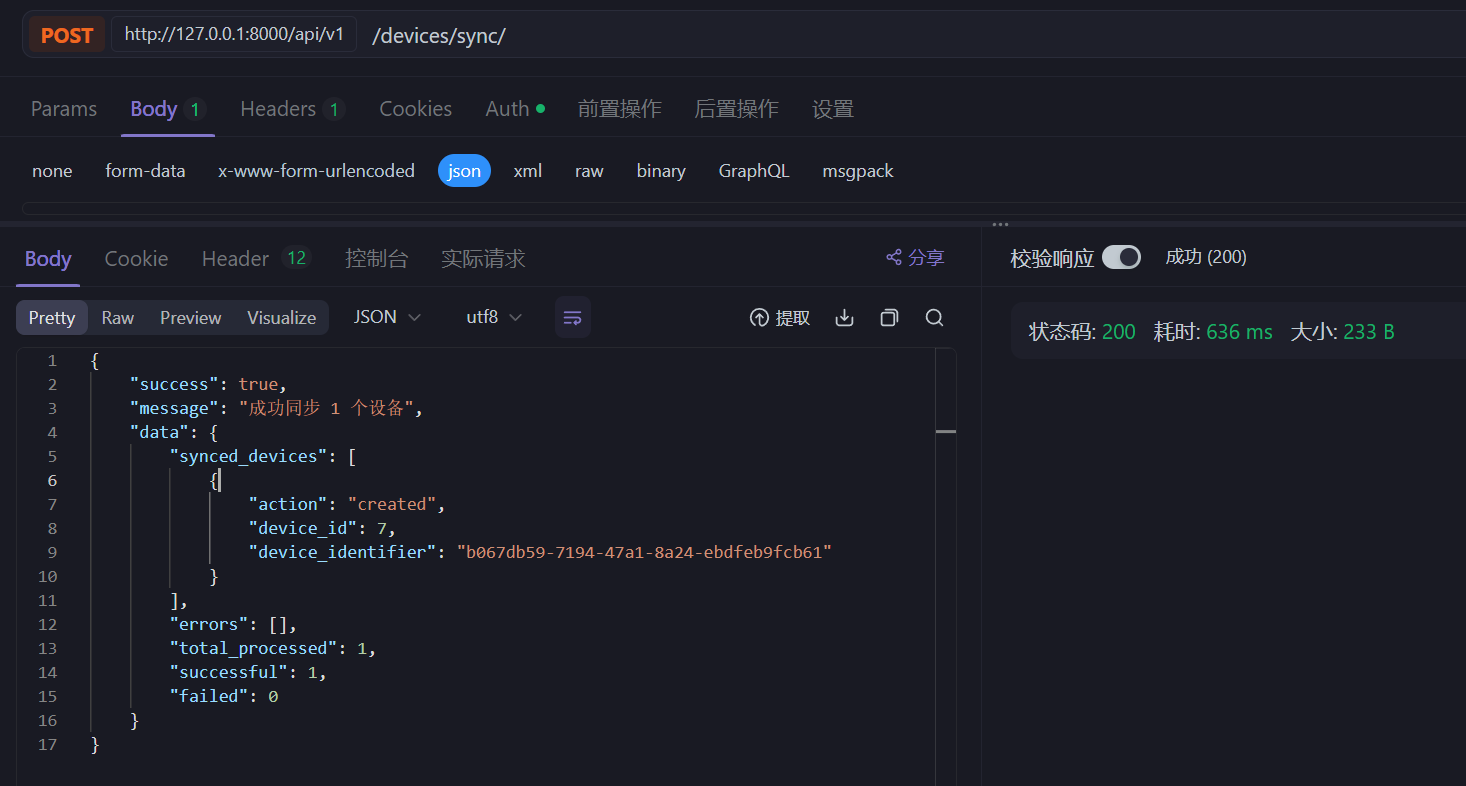Select x-www-form-urlencoded body type
Viewport: 1466px width, 786px height.
pos(316,171)
